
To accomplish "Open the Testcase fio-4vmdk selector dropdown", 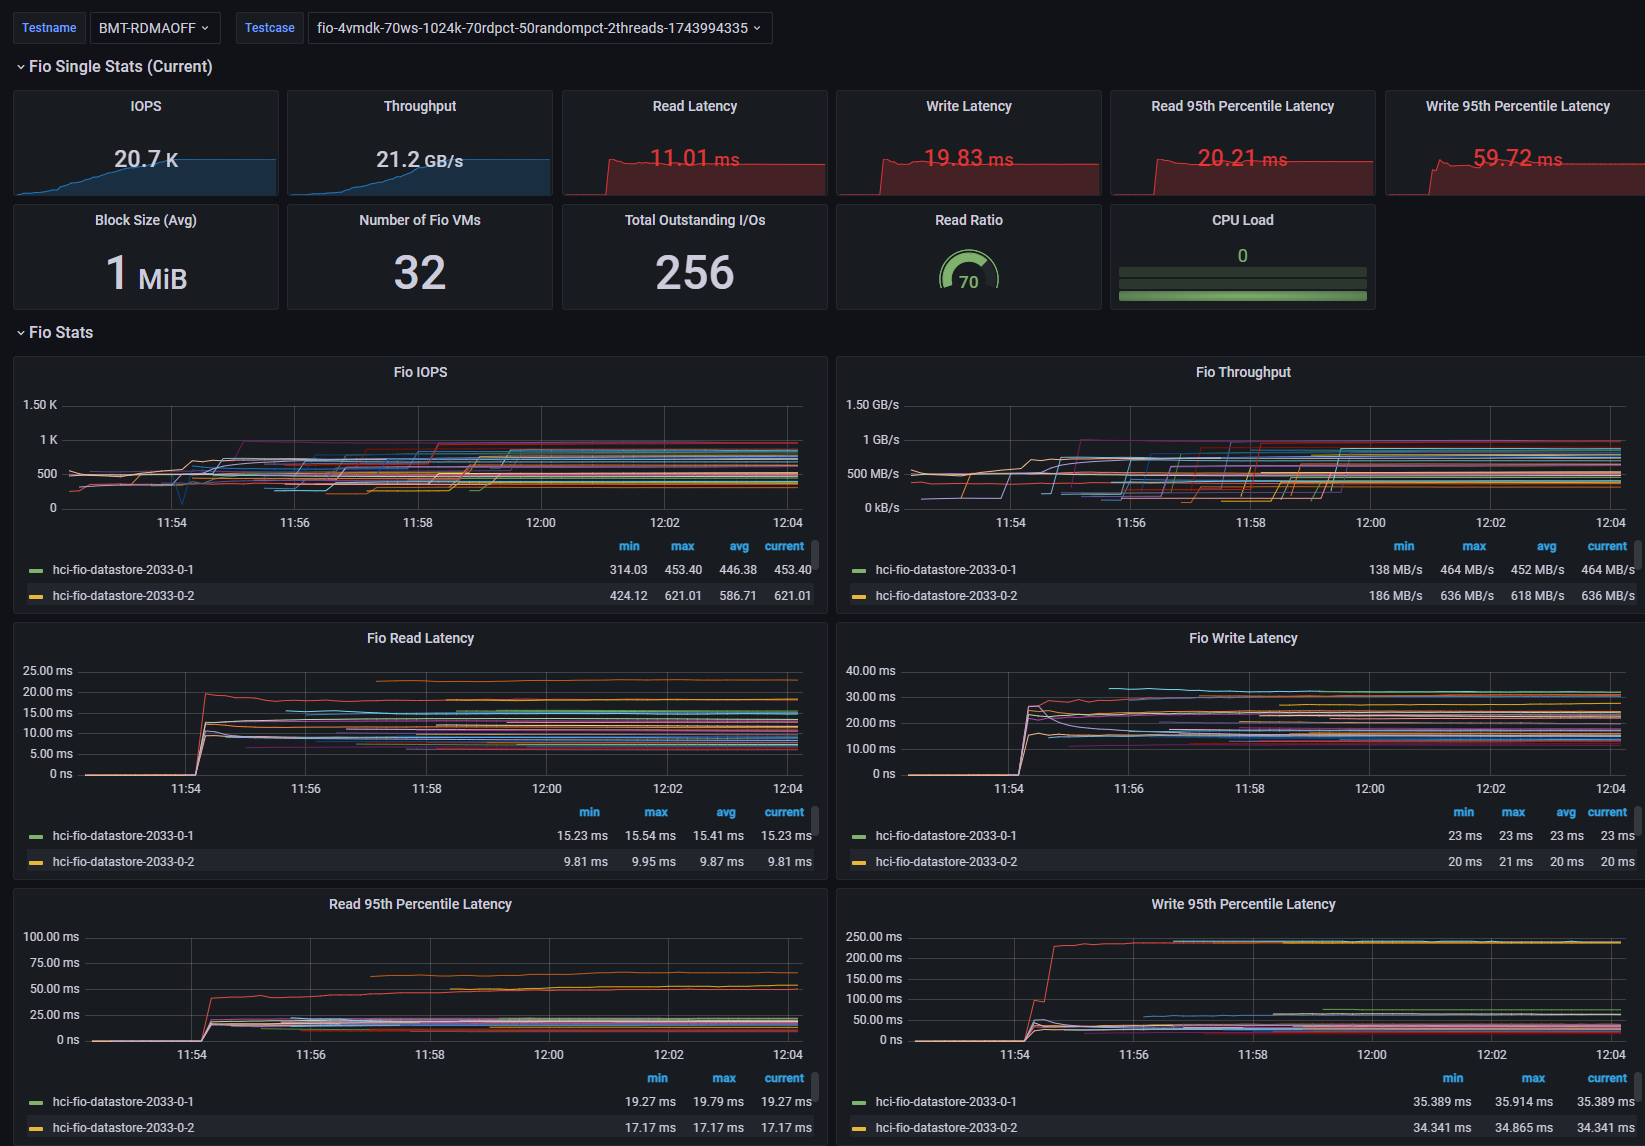I will coord(539,28).
